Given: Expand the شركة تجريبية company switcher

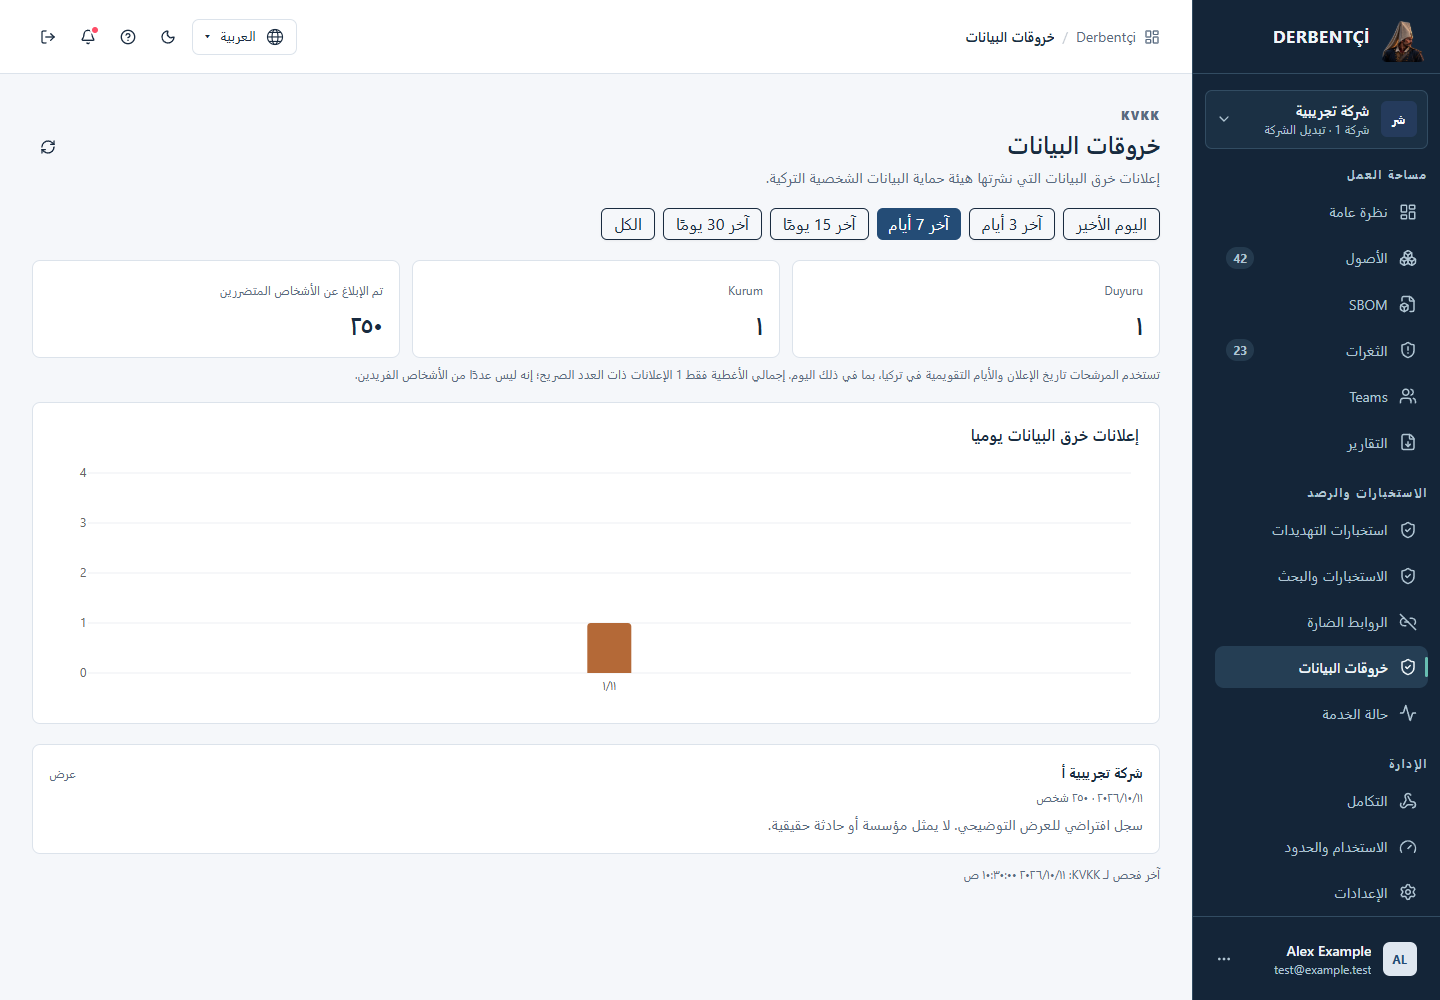Looking at the screenshot, I should pyautogui.click(x=1316, y=120).
